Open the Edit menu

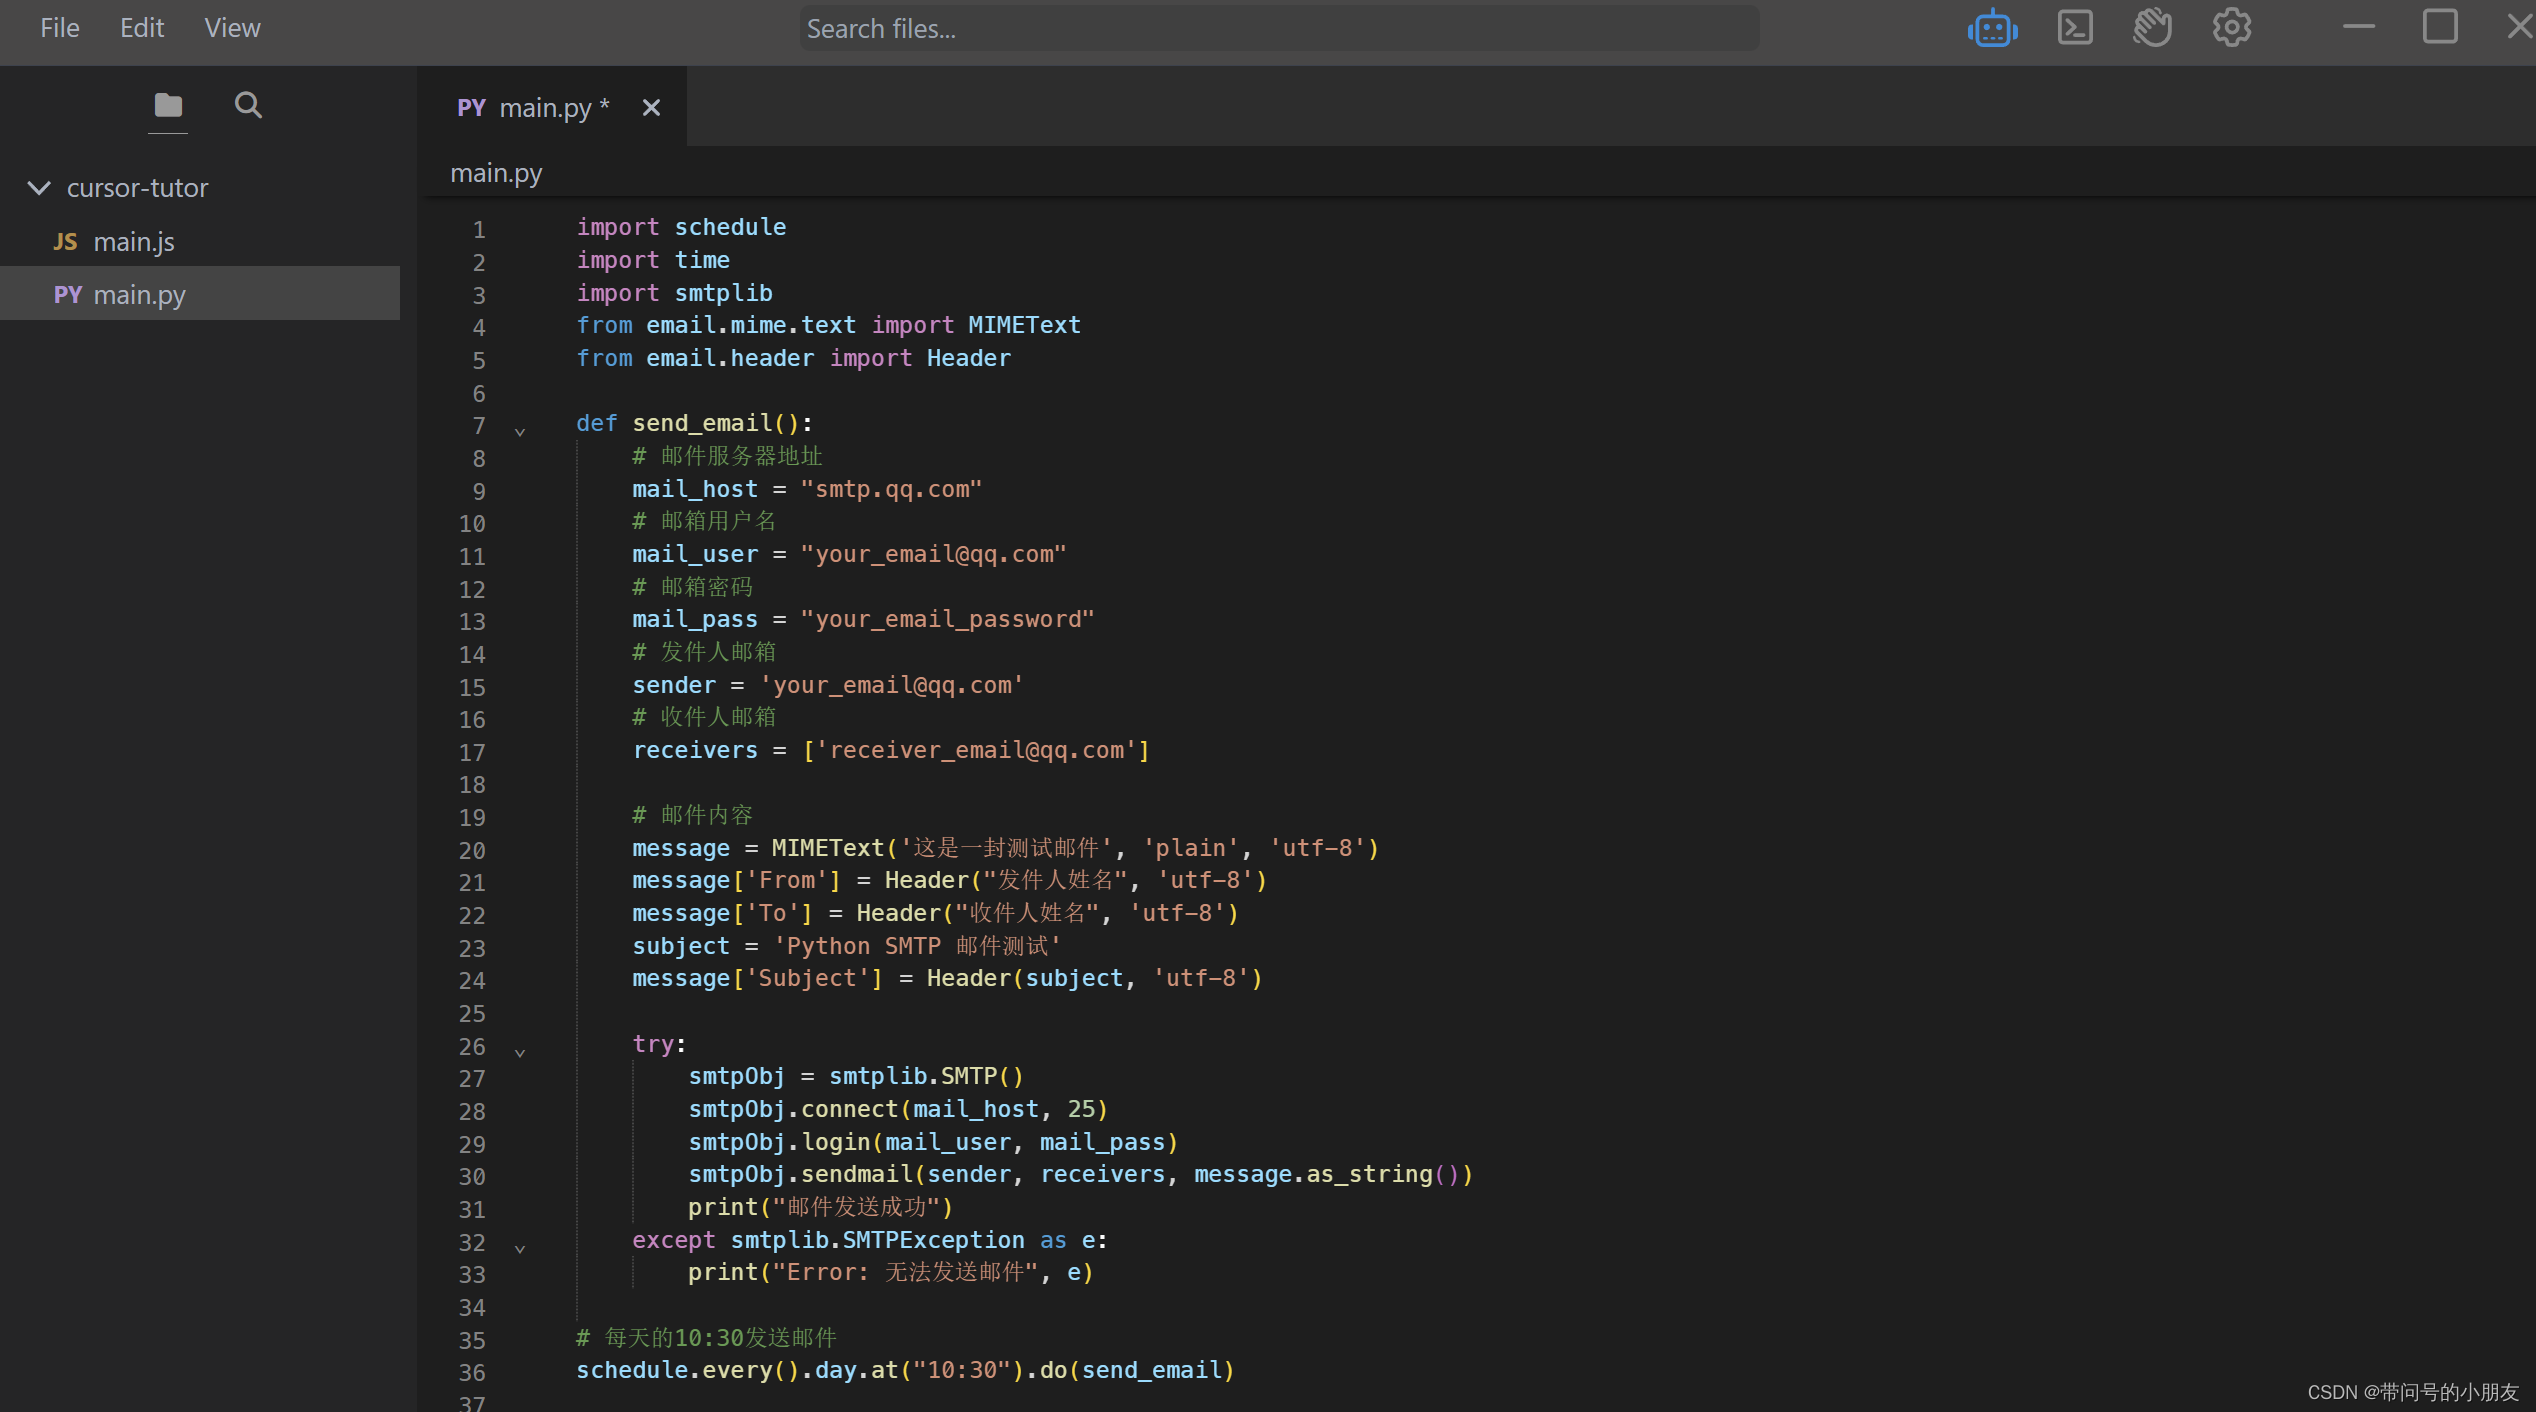point(142,28)
